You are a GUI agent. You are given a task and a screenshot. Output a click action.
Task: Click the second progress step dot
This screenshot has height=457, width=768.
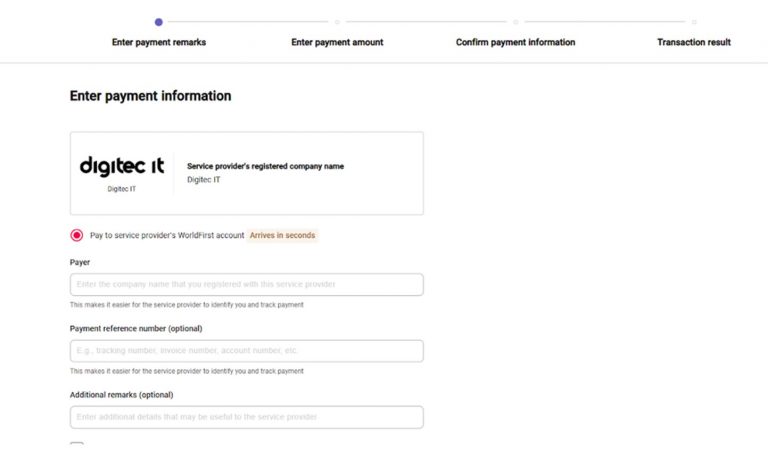[337, 22]
